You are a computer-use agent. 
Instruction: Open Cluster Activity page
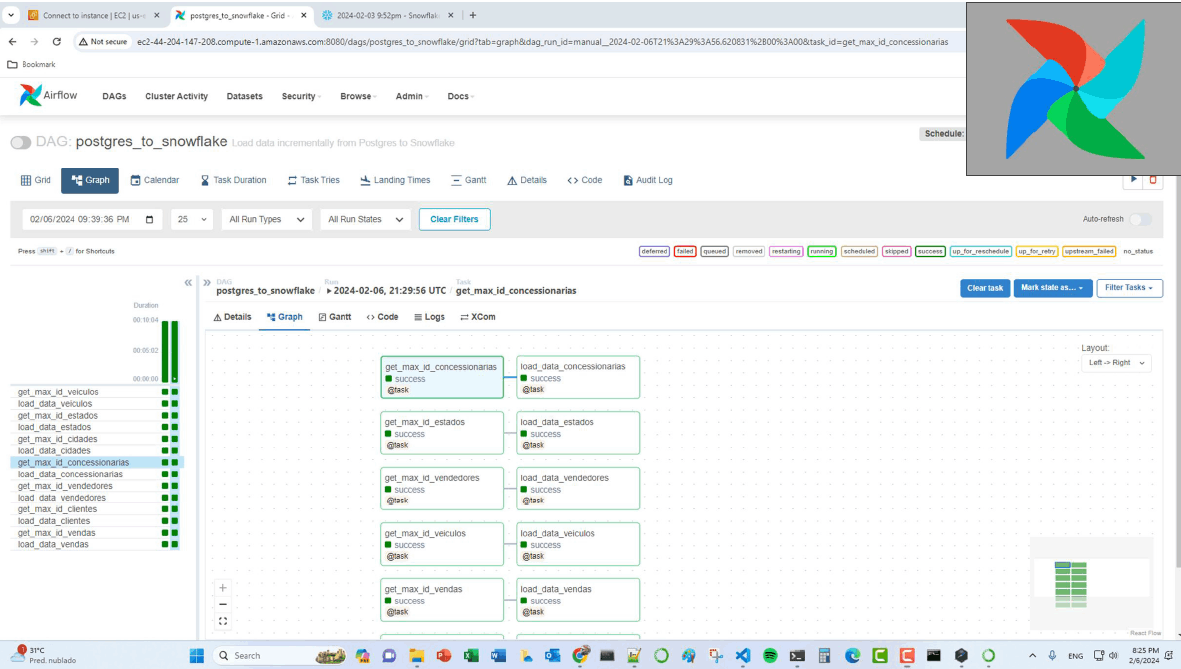[176, 96]
